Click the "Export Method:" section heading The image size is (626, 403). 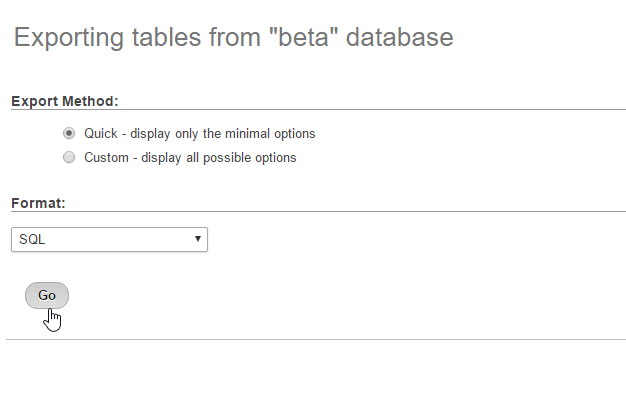tap(65, 101)
